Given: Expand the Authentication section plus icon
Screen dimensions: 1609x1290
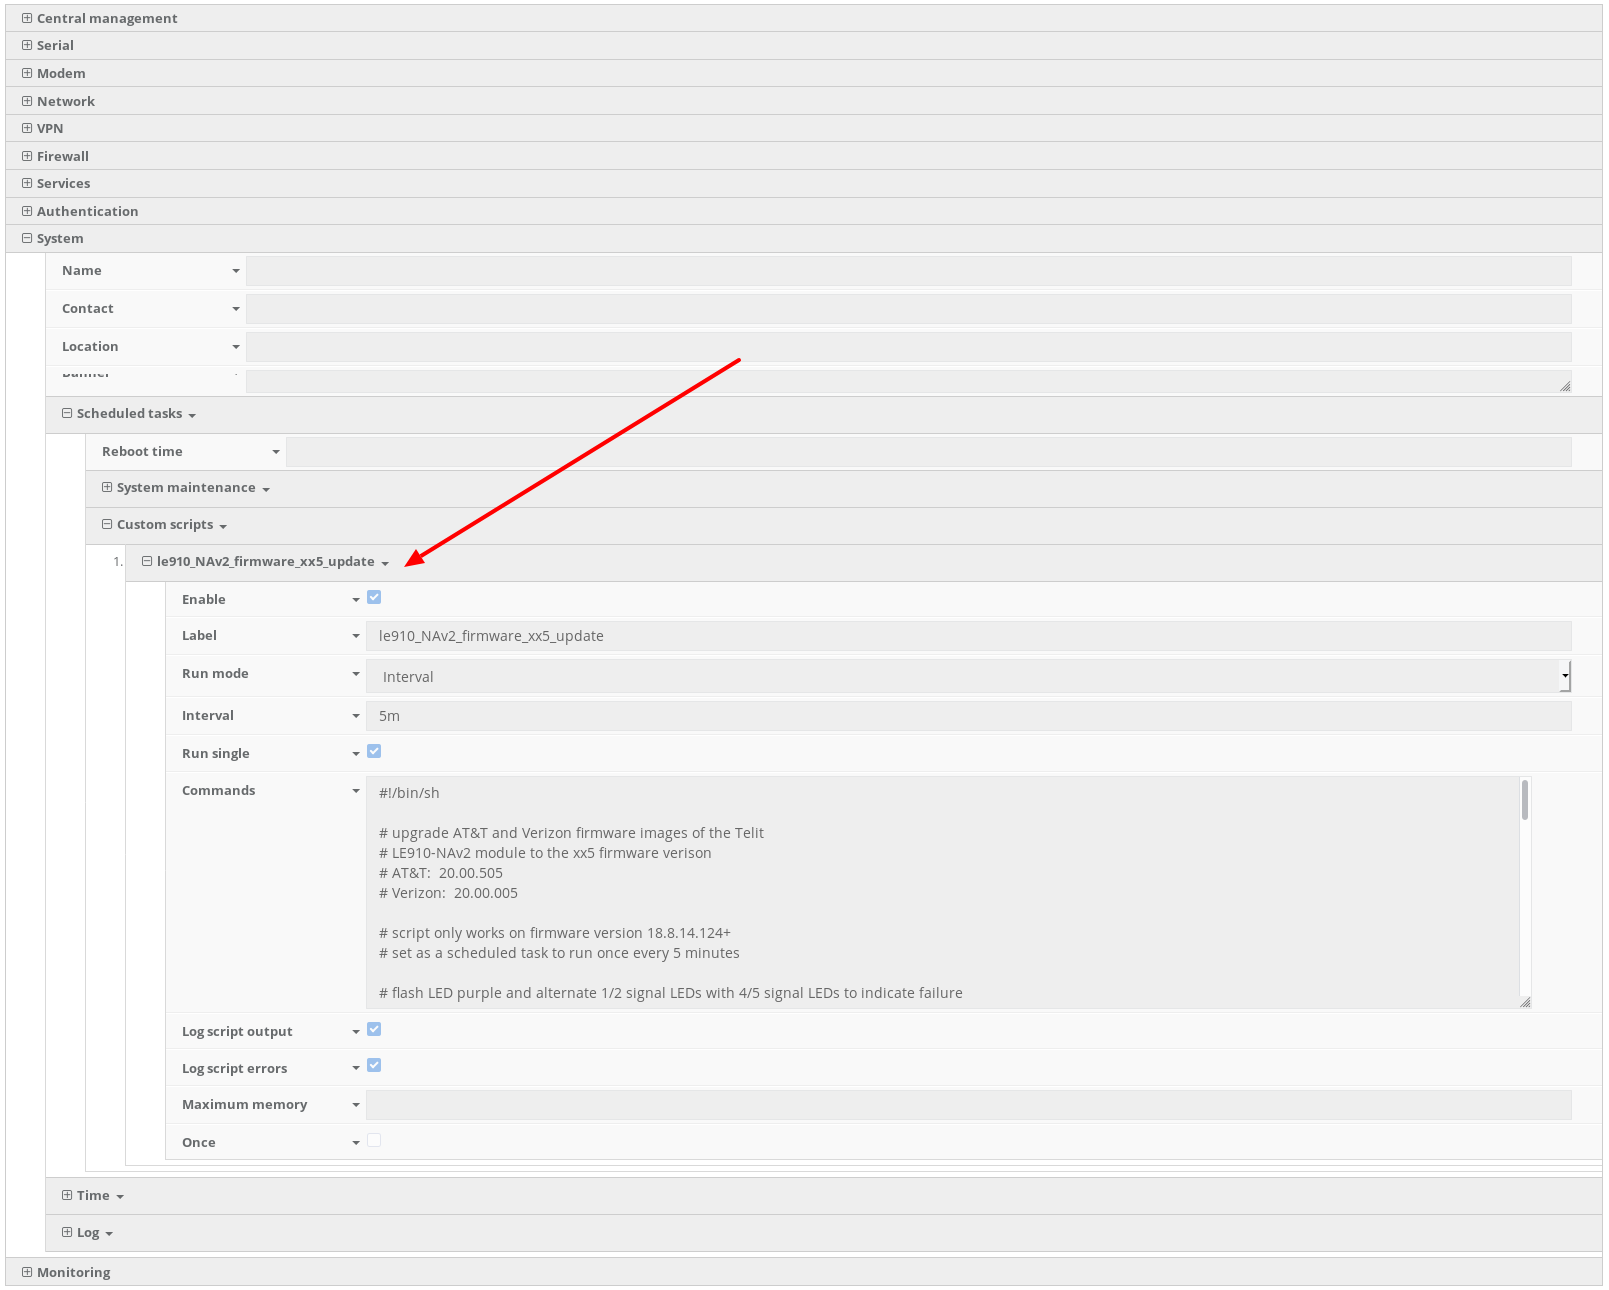Looking at the screenshot, I should pyautogui.click(x=27, y=211).
